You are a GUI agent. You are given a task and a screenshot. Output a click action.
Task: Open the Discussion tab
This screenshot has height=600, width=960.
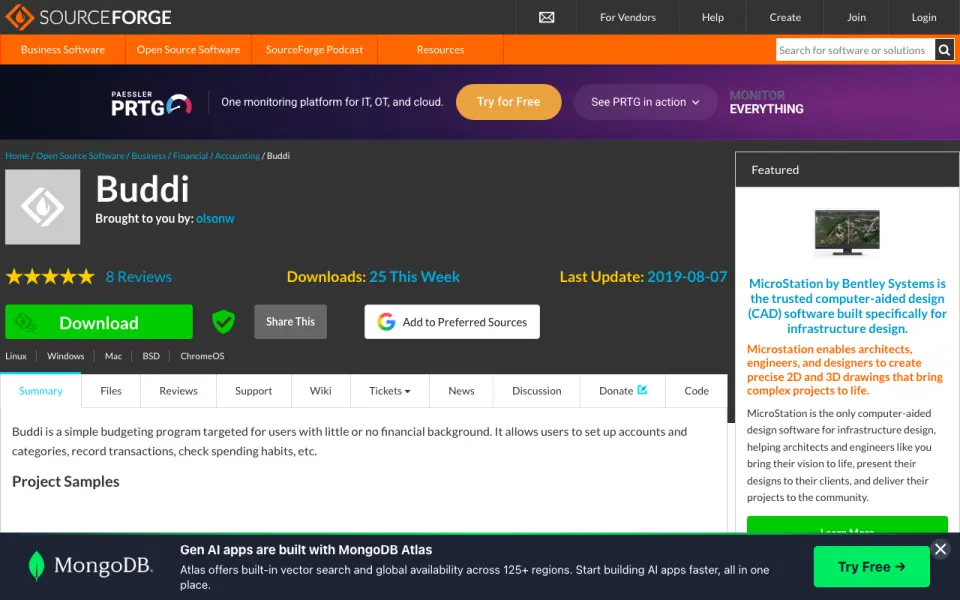point(536,391)
